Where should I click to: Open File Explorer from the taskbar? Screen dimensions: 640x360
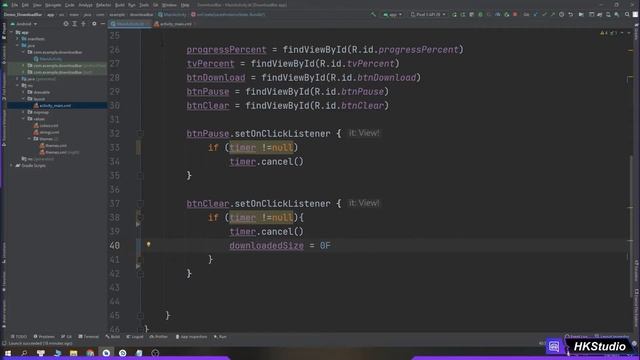tap(73, 353)
